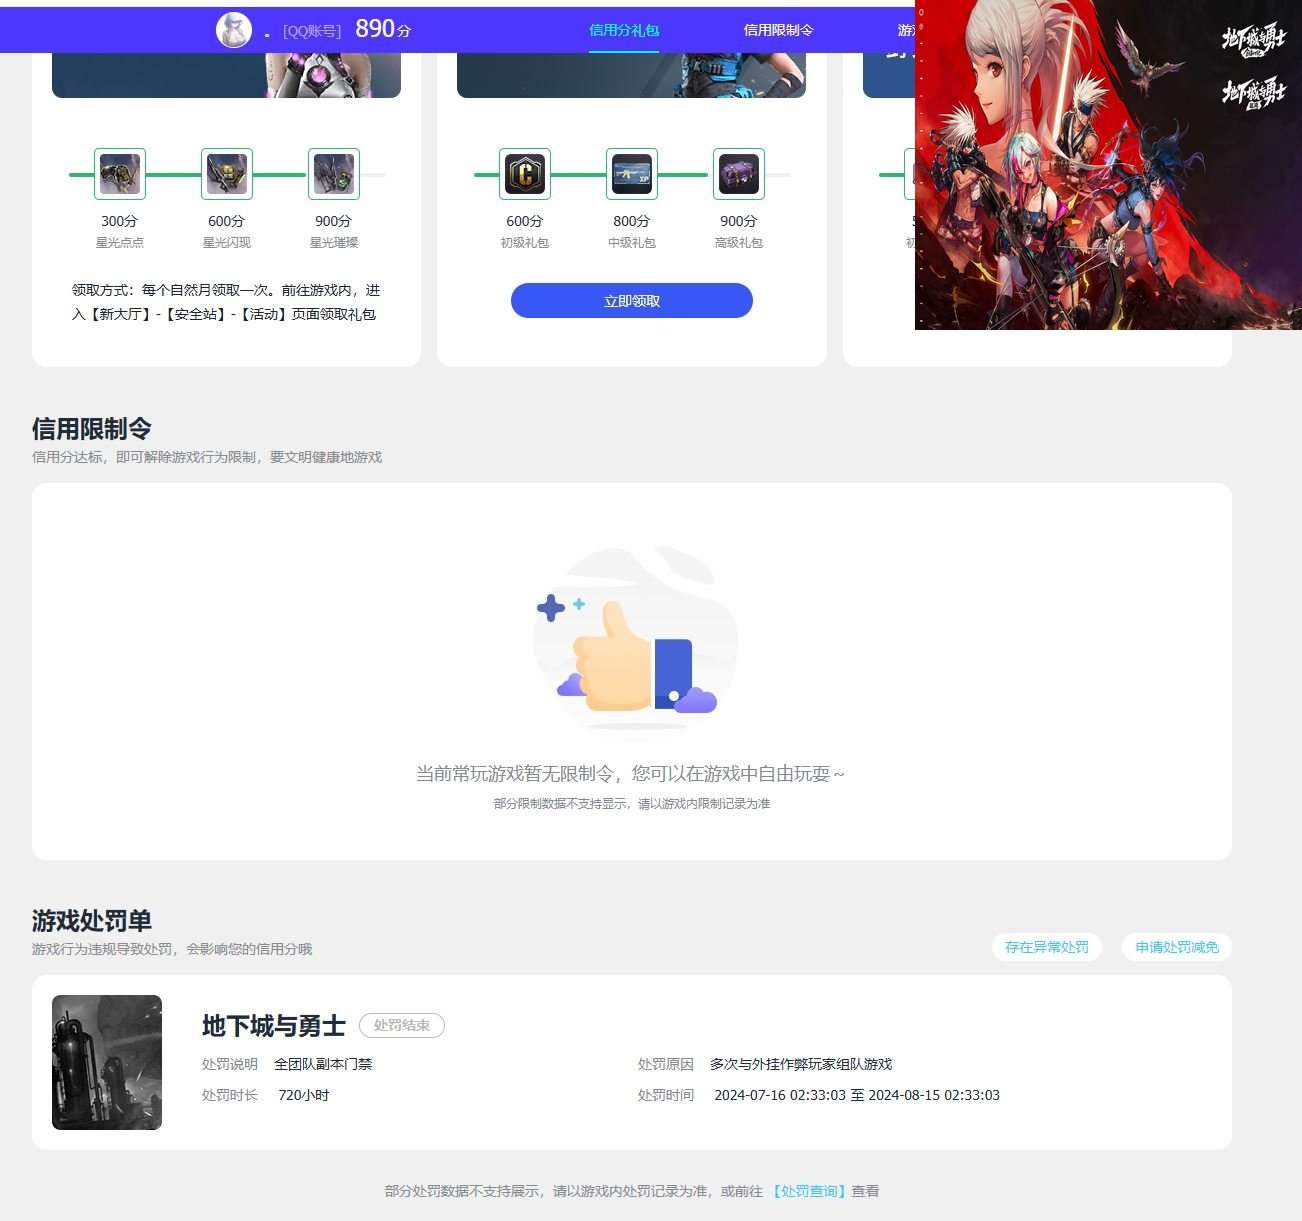
Task: Click the 地下城与勇士 penalty title
Action: 274,1026
